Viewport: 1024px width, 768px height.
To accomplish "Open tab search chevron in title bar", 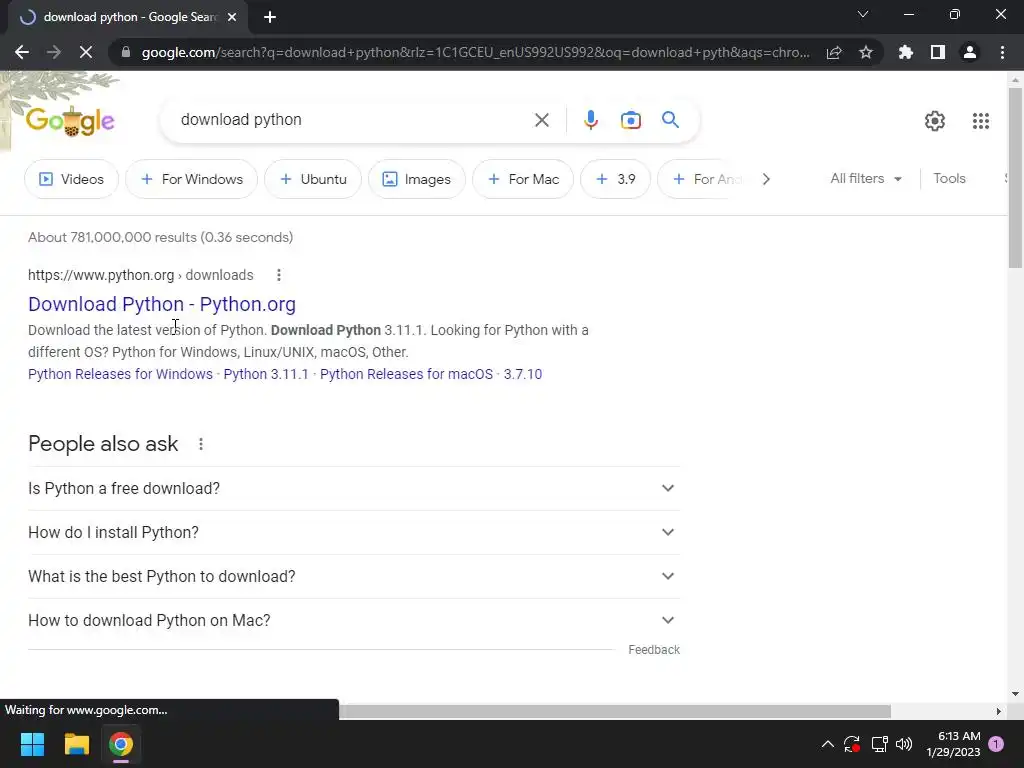I will pyautogui.click(x=863, y=14).
